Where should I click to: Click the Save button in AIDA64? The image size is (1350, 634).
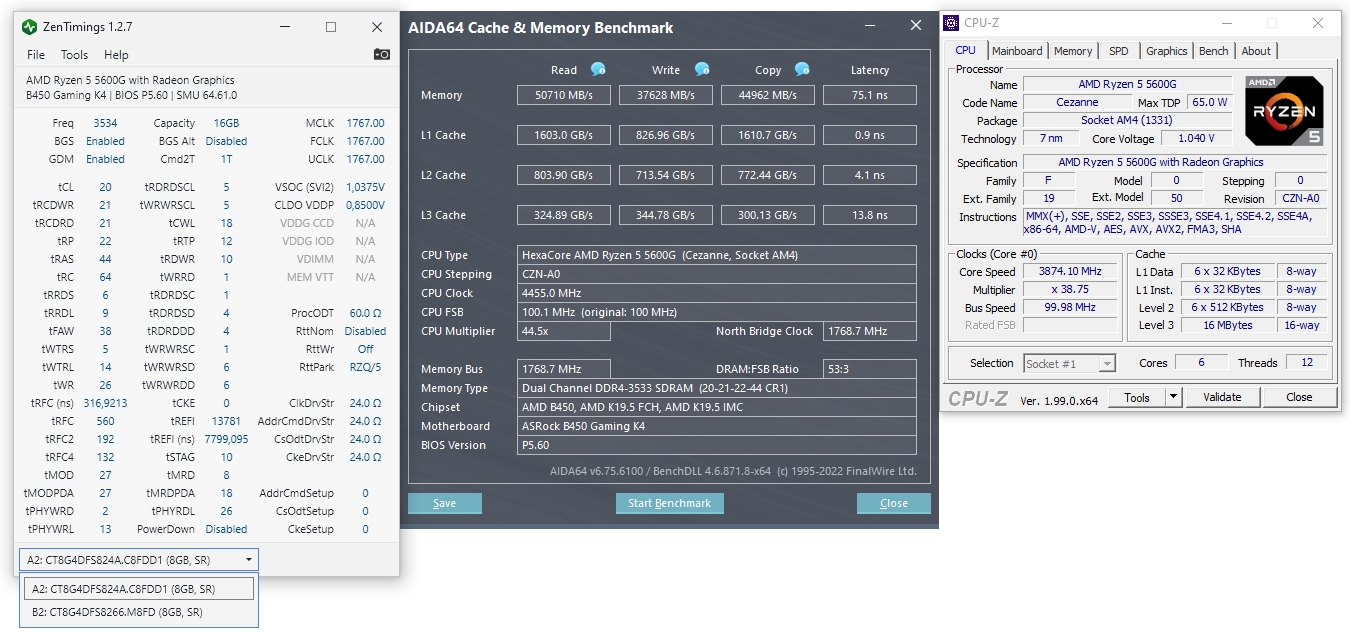(x=445, y=503)
